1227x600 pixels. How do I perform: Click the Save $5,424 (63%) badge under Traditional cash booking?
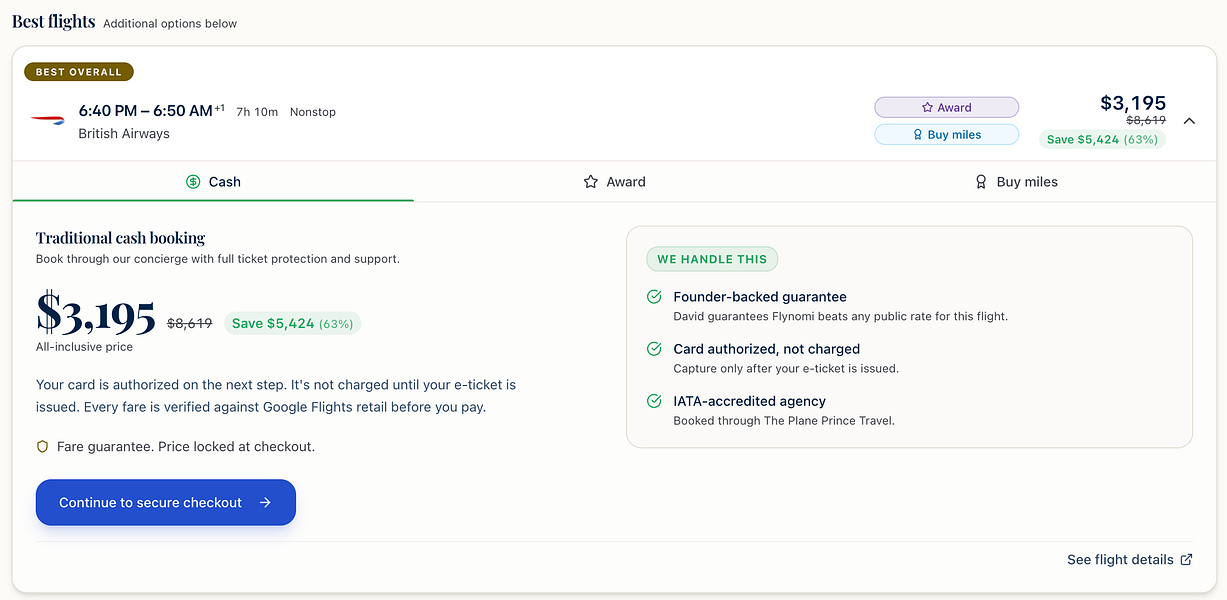(x=293, y=323)
